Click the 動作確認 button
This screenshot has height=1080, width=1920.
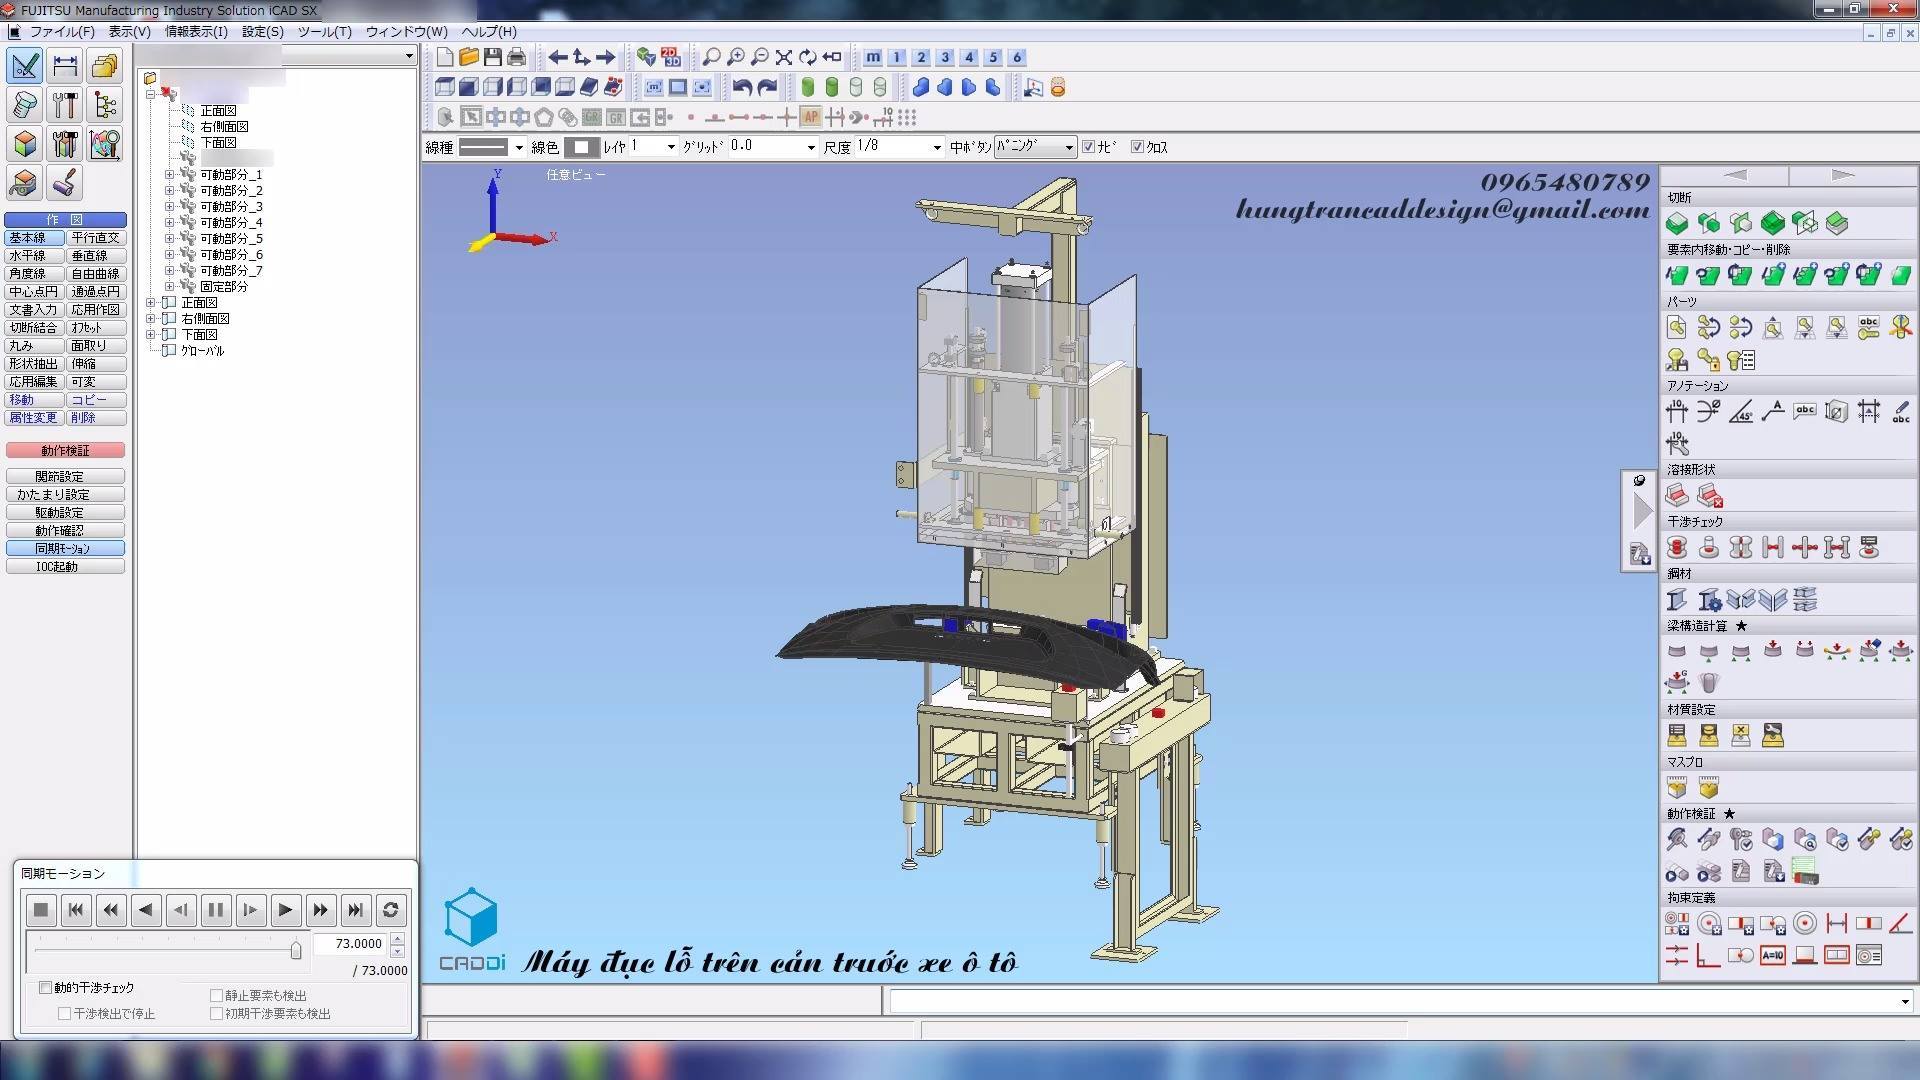coord(65,531)
